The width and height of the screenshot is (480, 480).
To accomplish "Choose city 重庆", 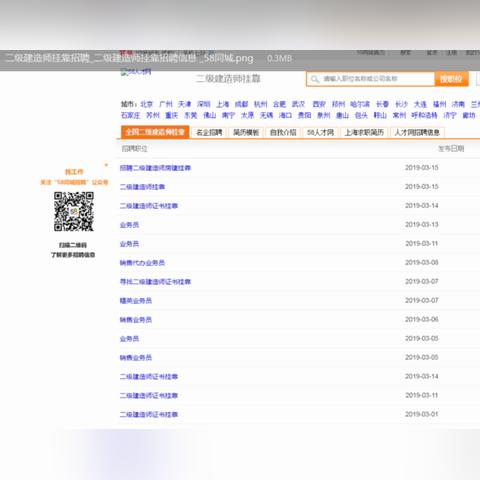I will click(172, 115).
